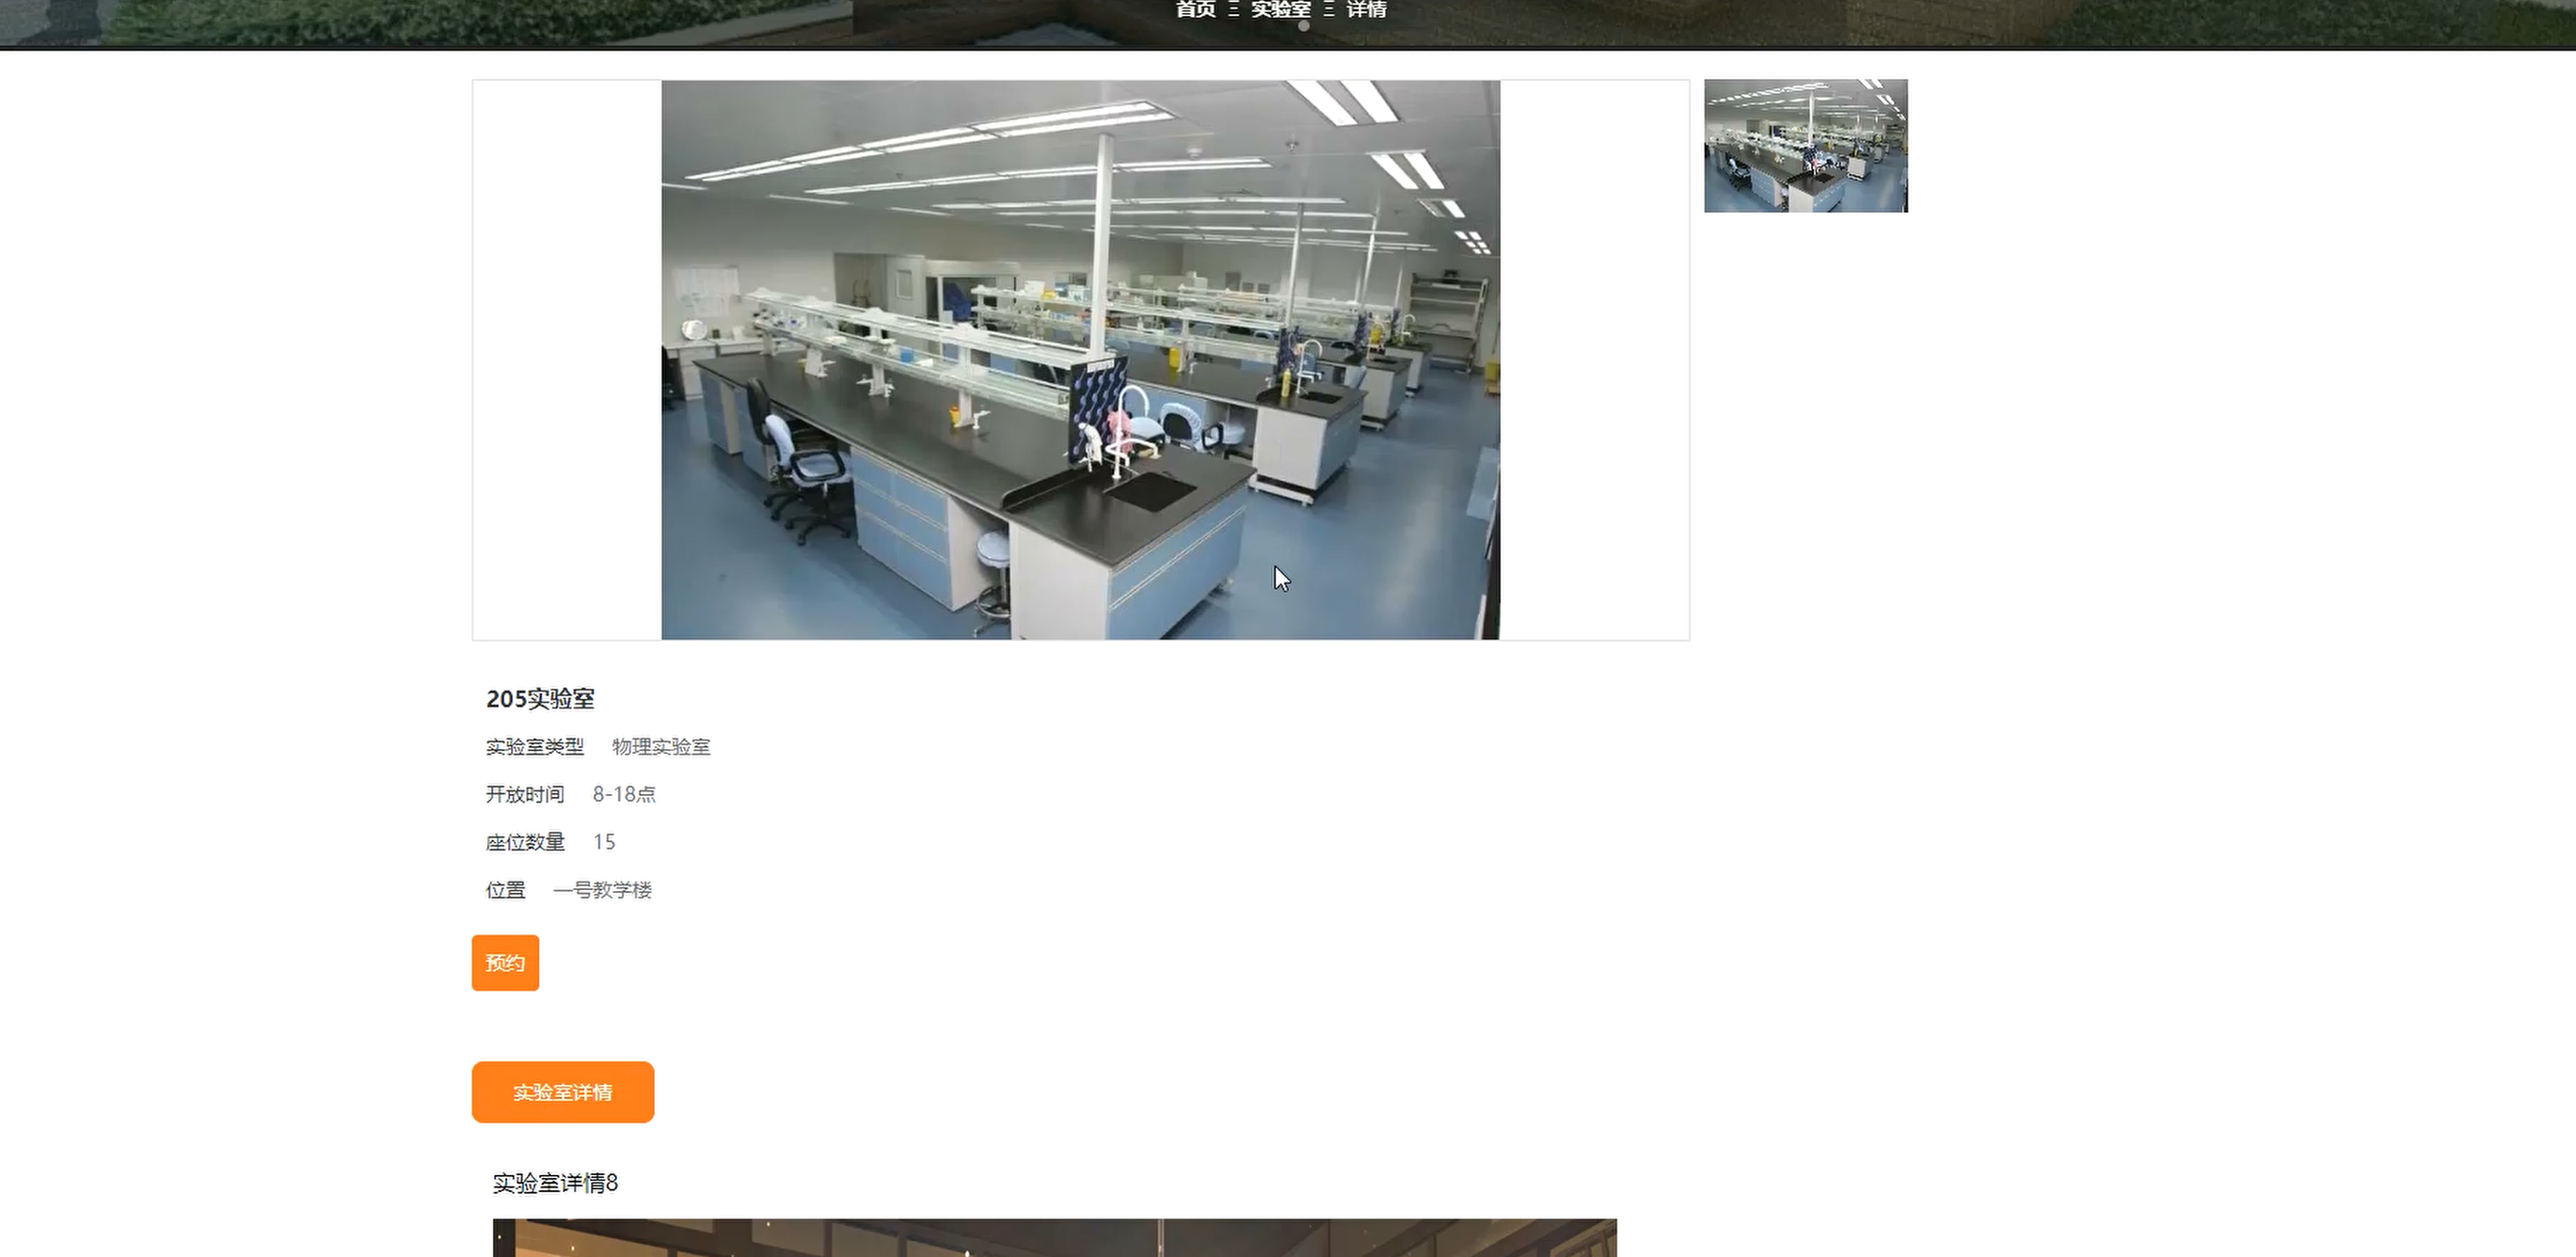
Task: Click the 实验室 breadcrumb link
Action: [x=1280, y=10]
